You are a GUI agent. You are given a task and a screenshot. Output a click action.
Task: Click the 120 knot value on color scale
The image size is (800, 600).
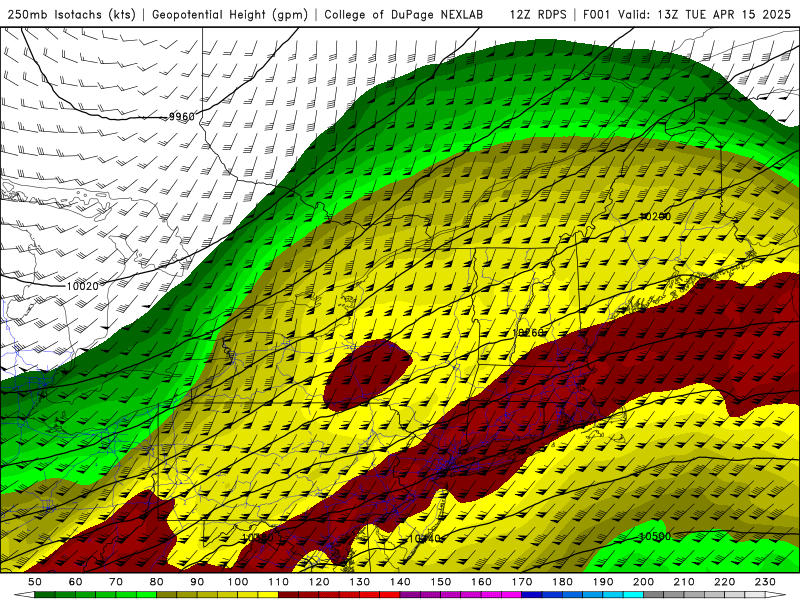click(319, 582)
